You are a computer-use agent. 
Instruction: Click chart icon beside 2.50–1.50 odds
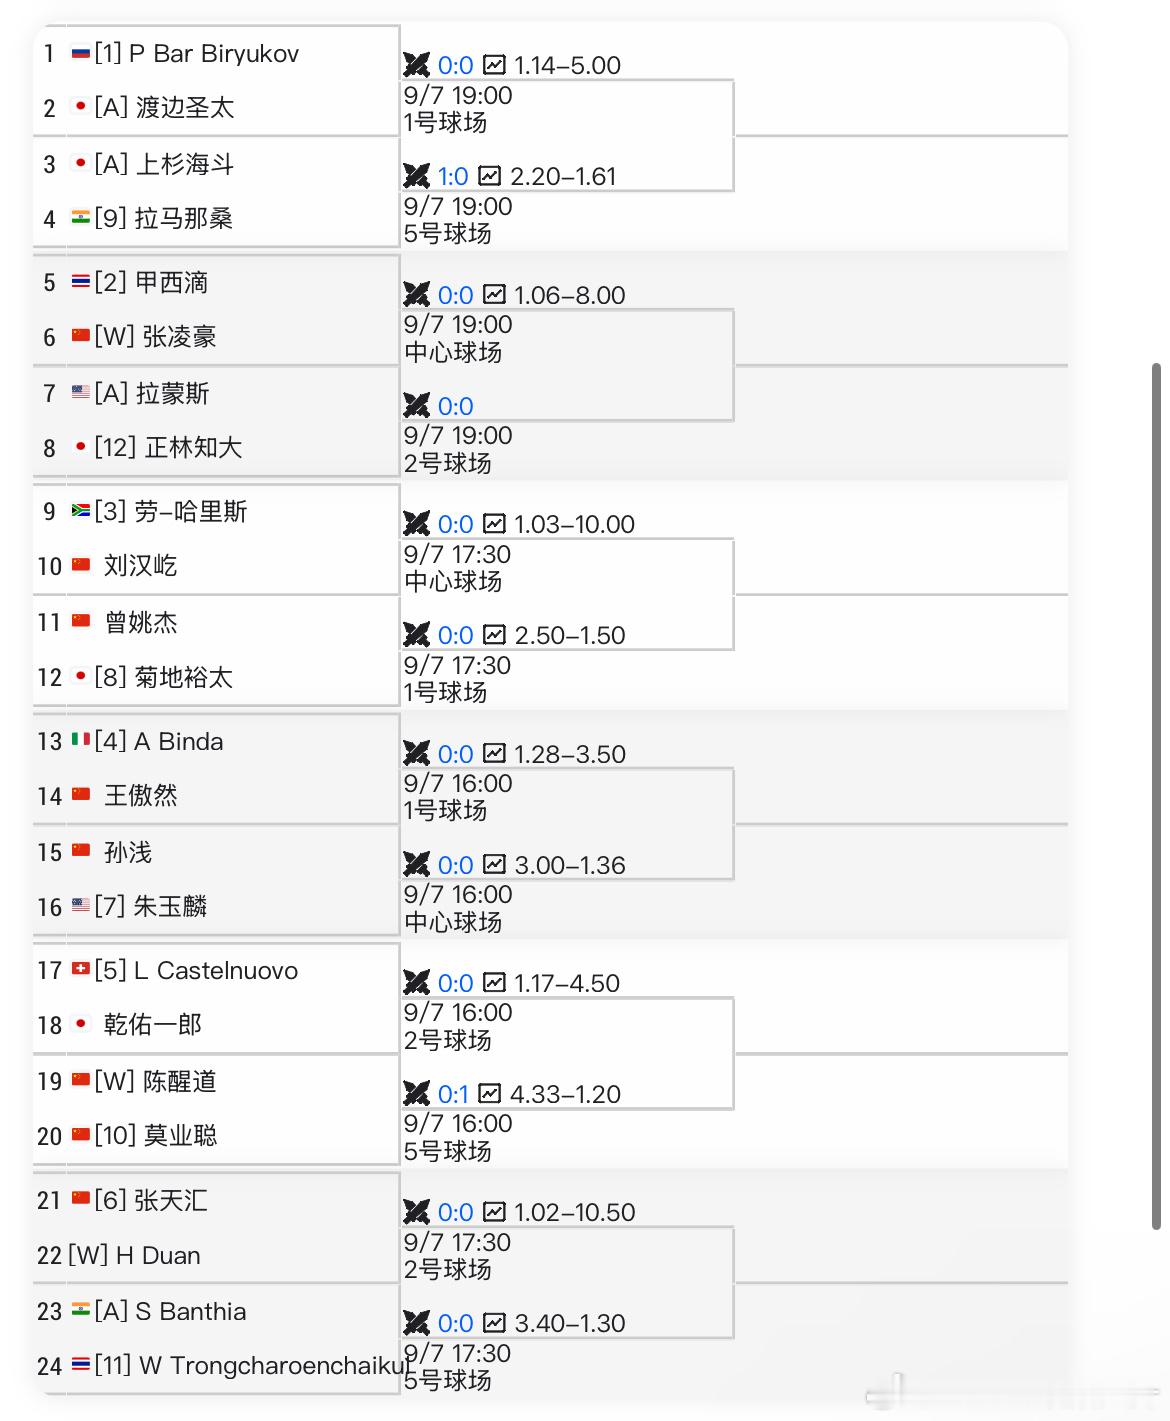[494, 635]
